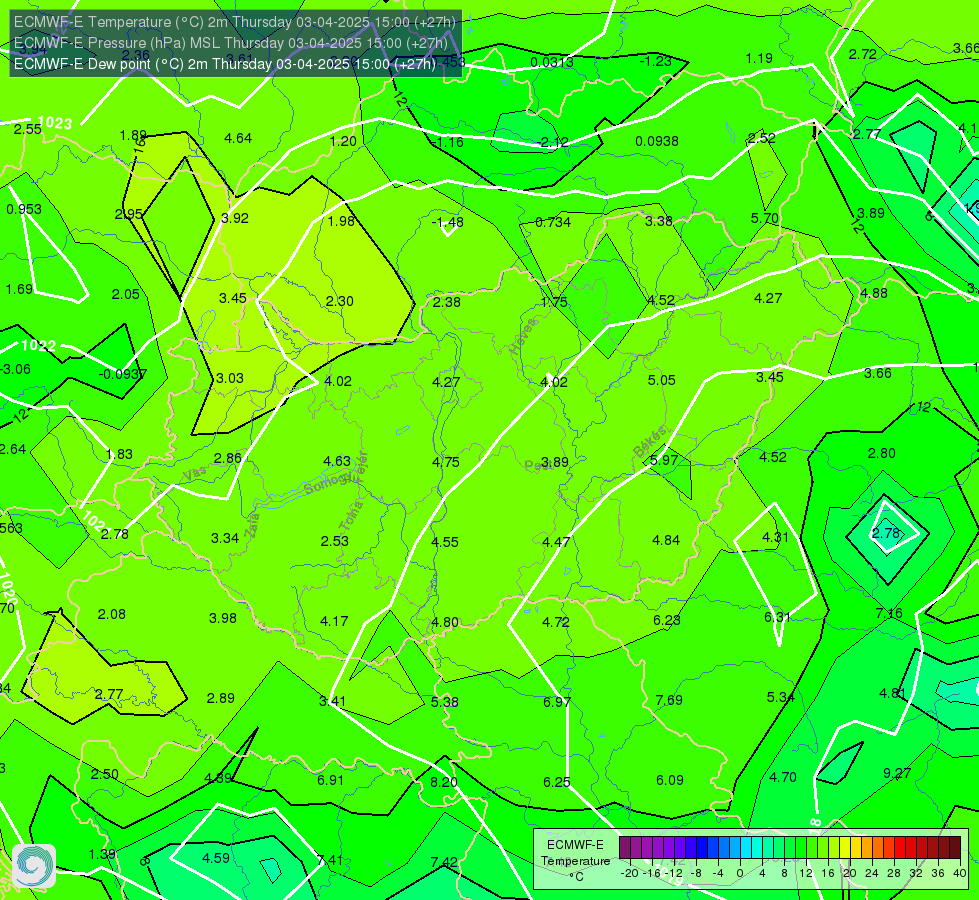Click the legend title 'ECMWF-E Temperature °C'
The height and width of the screenshot is (900, 979).
pyautogui.click(x=575, y=861)
